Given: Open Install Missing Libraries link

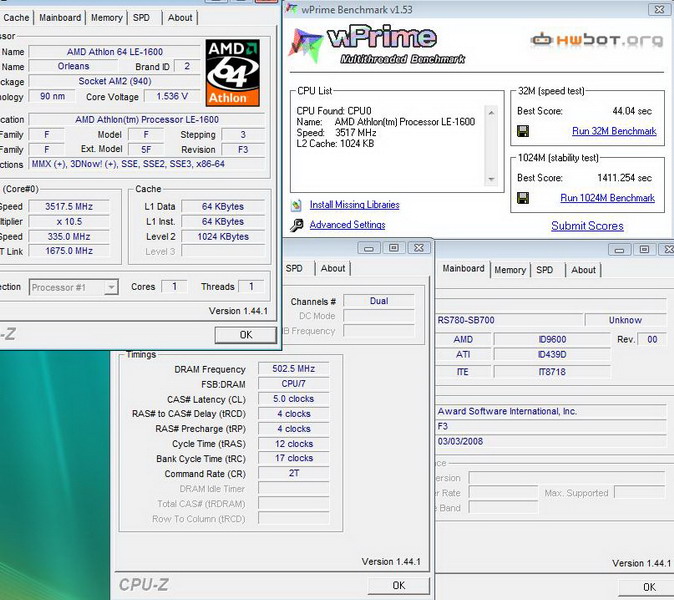Looking at the screenshot, I should pos(355,205).
